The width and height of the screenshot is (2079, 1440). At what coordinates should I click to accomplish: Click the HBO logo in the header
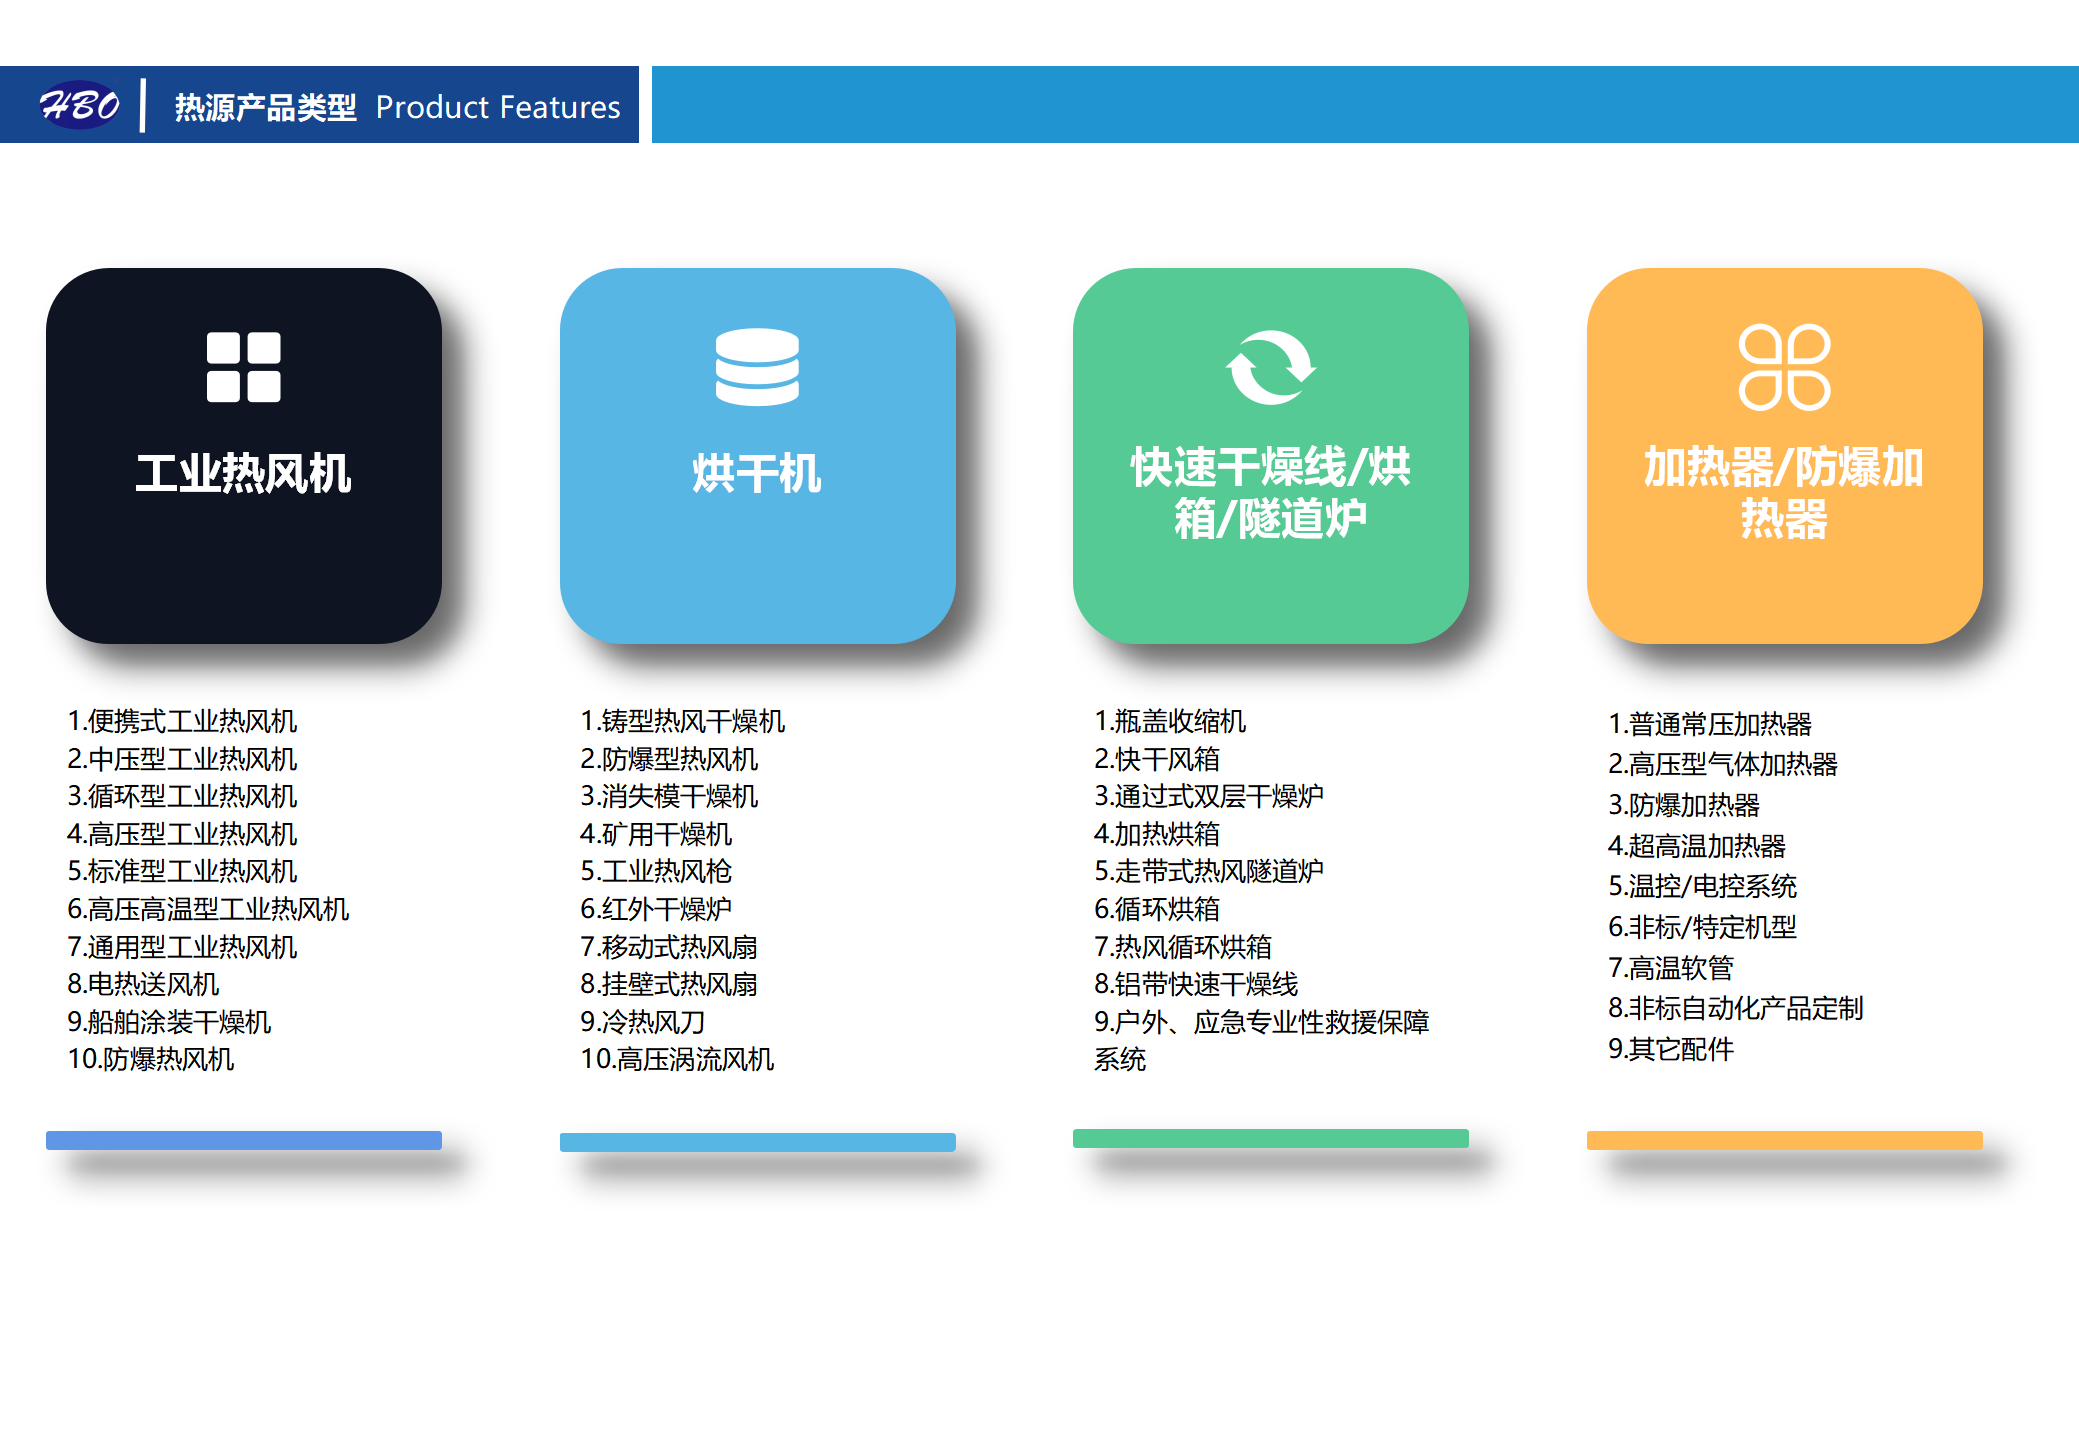(82, 103)
